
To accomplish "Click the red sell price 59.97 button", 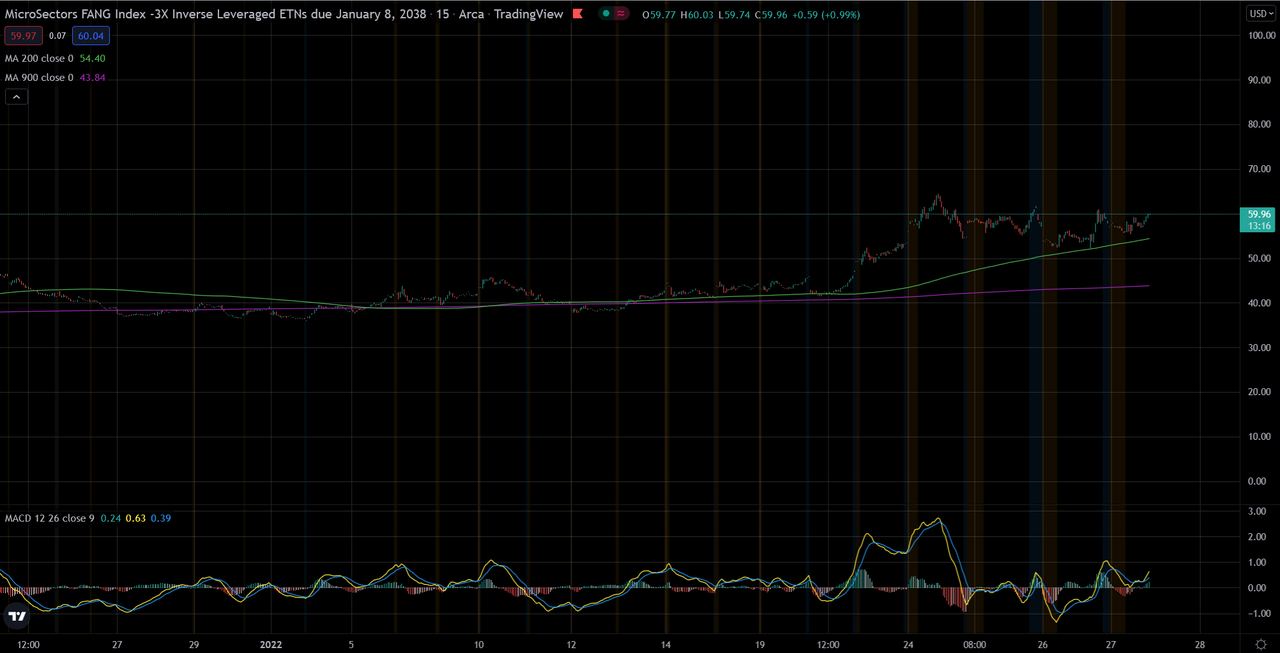I will point(22,35).
